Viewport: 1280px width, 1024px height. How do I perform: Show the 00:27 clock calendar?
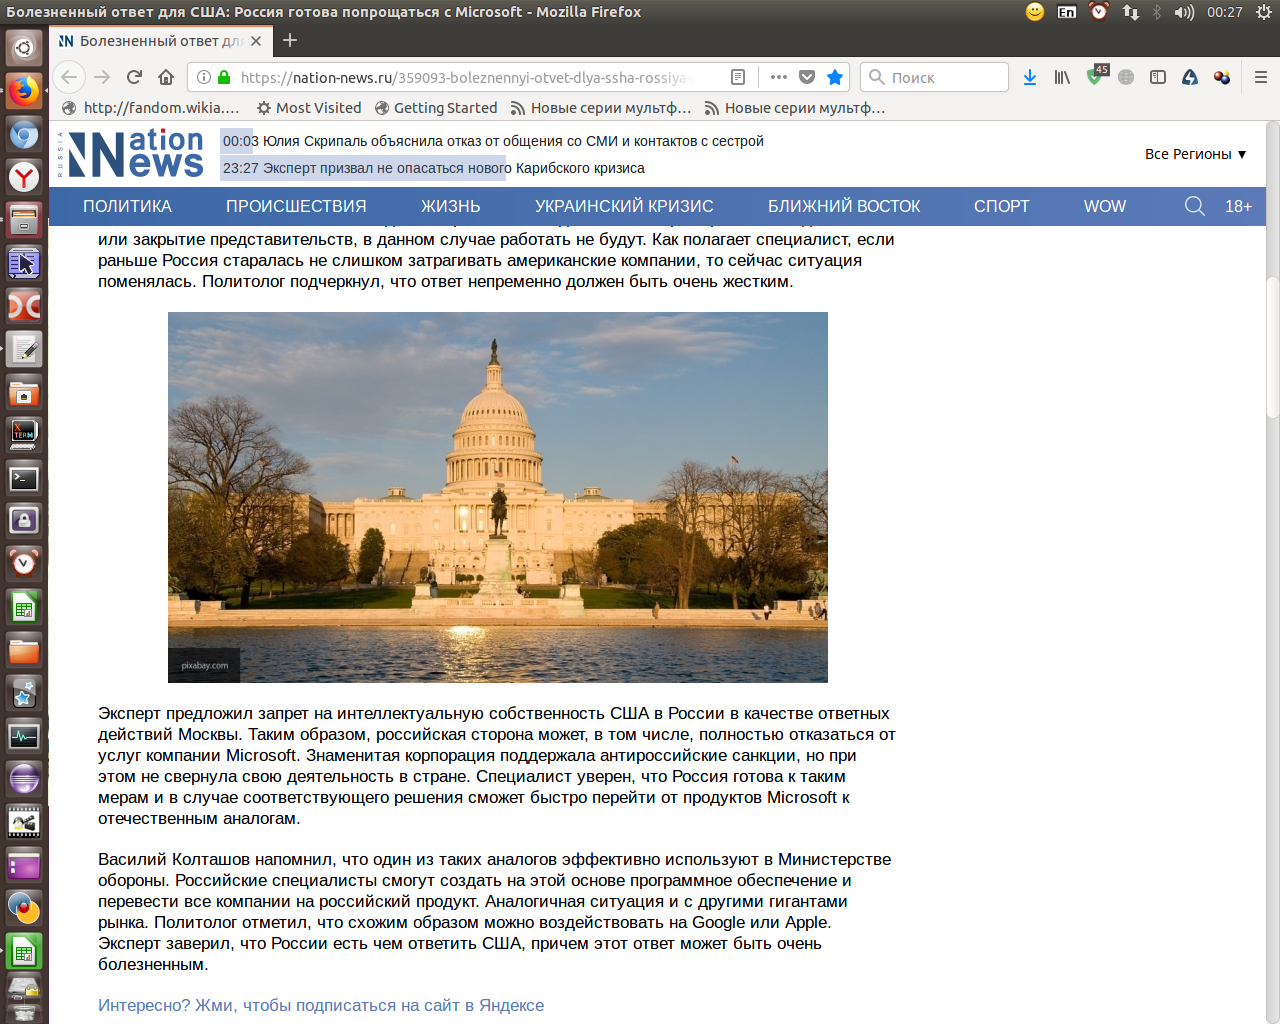point(1224,12)
